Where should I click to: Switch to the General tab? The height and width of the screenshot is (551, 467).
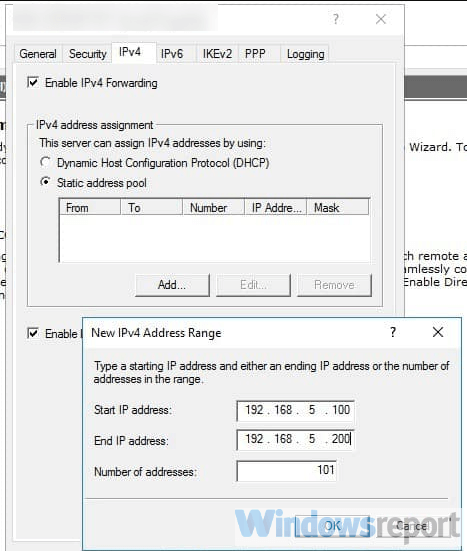38,54
